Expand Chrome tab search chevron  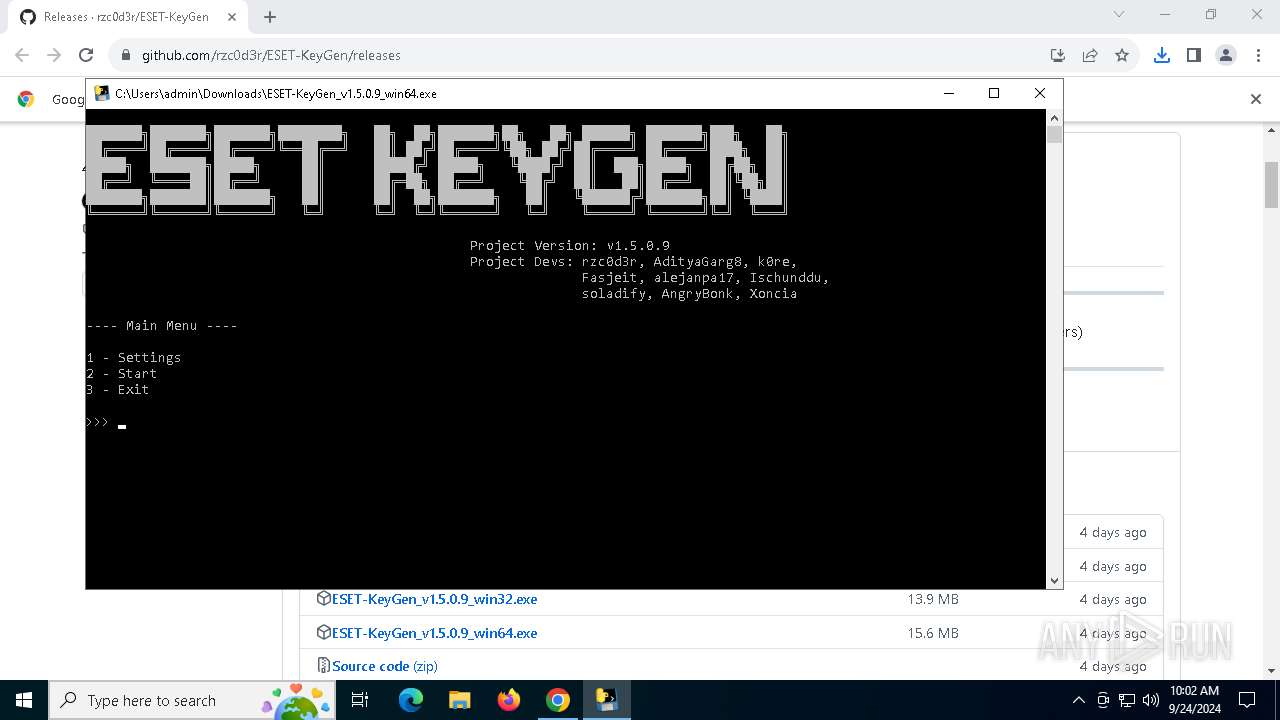click(1119, 14)
